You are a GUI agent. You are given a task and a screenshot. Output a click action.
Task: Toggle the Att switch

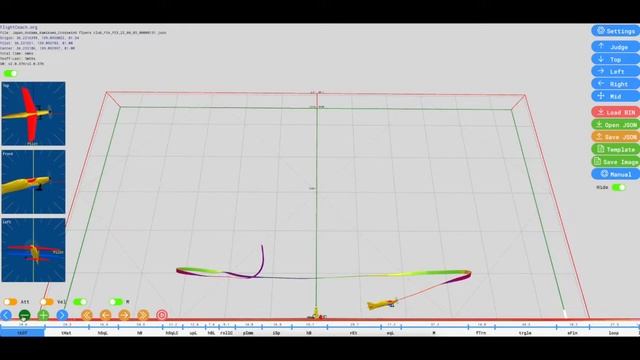[10, 302]
